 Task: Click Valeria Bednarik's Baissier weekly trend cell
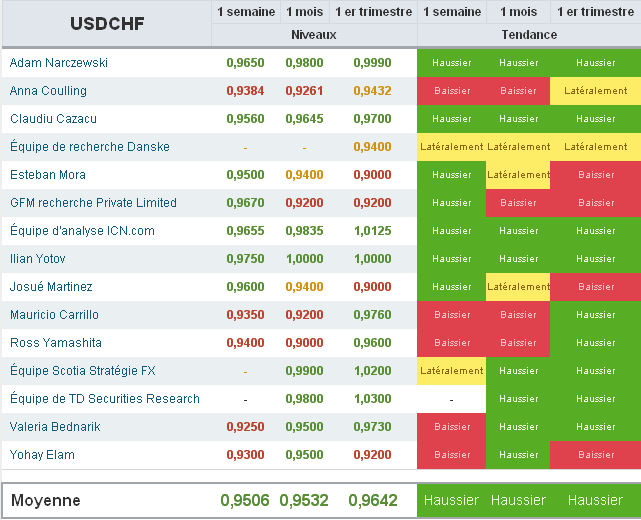tap(451, 427)
